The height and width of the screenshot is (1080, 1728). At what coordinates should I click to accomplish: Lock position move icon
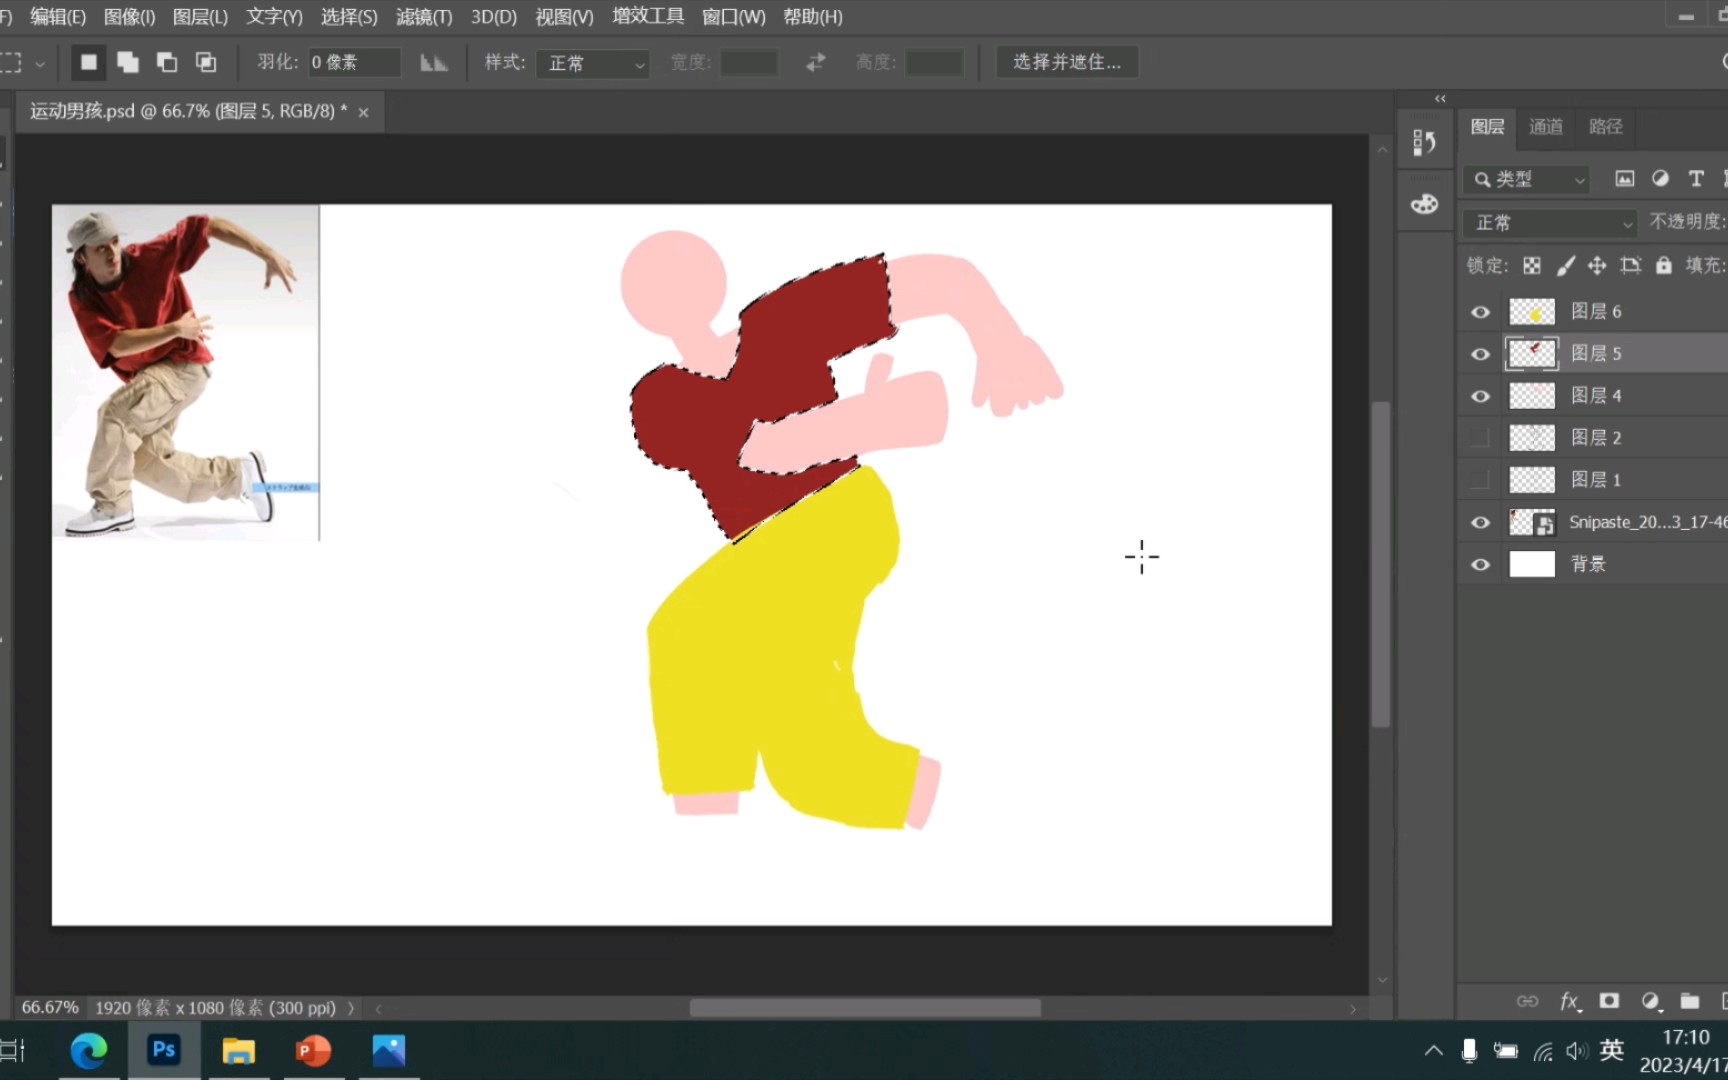1597,265
